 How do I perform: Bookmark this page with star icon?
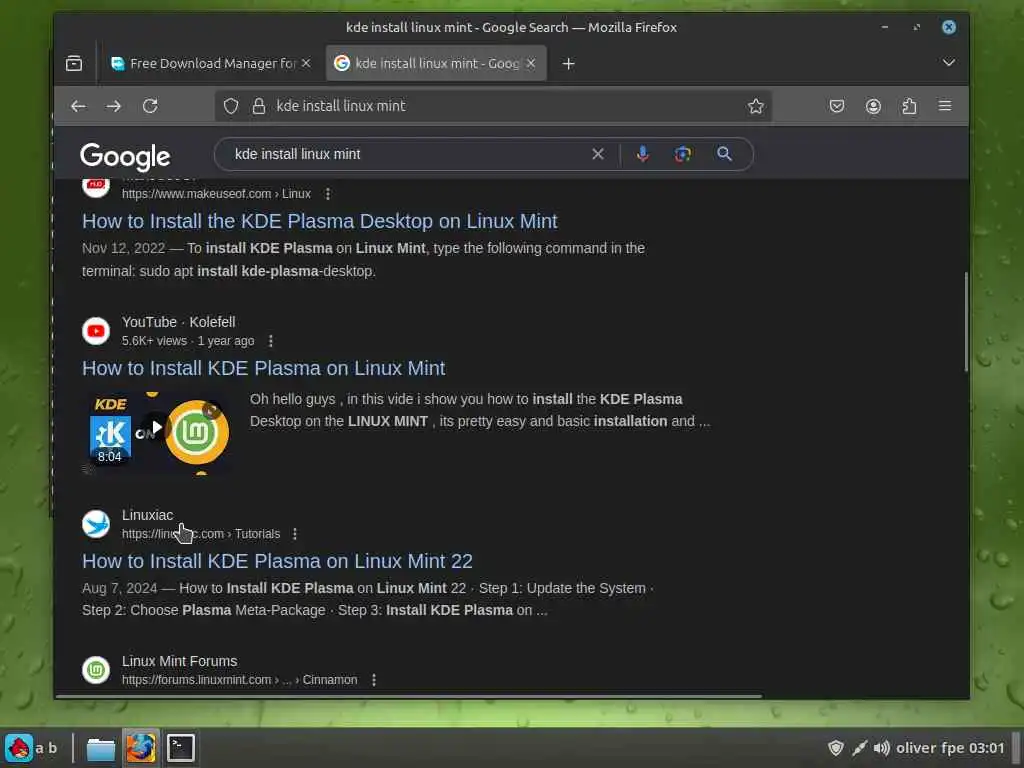pos(756,106)
